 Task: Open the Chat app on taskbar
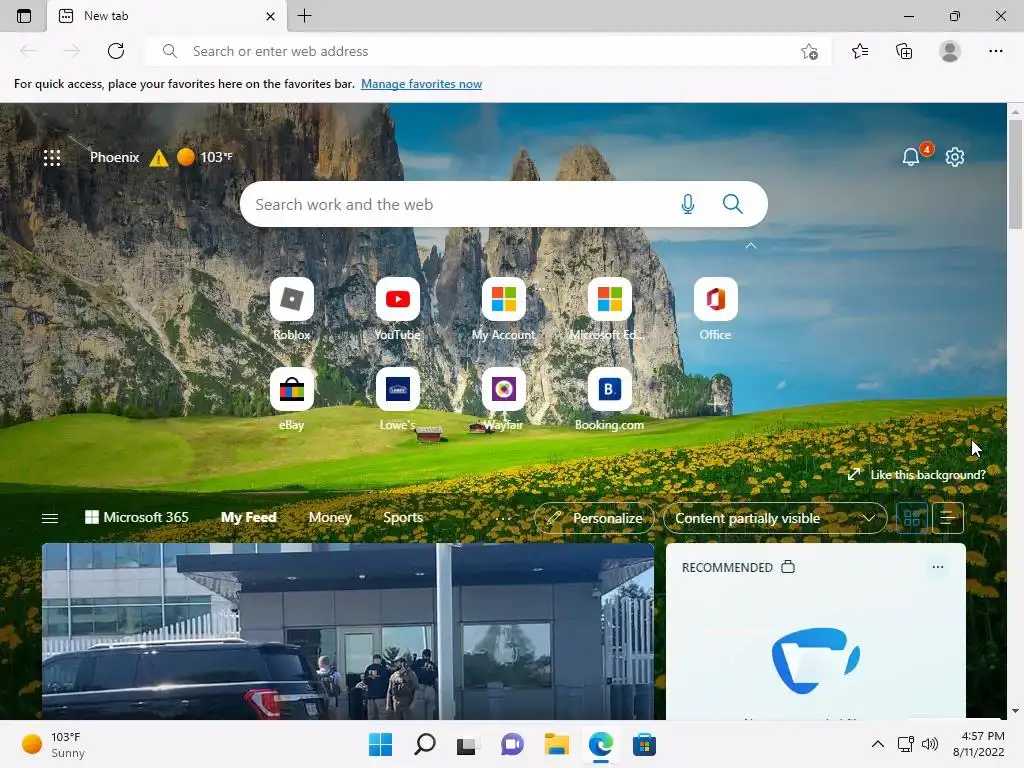512,744
